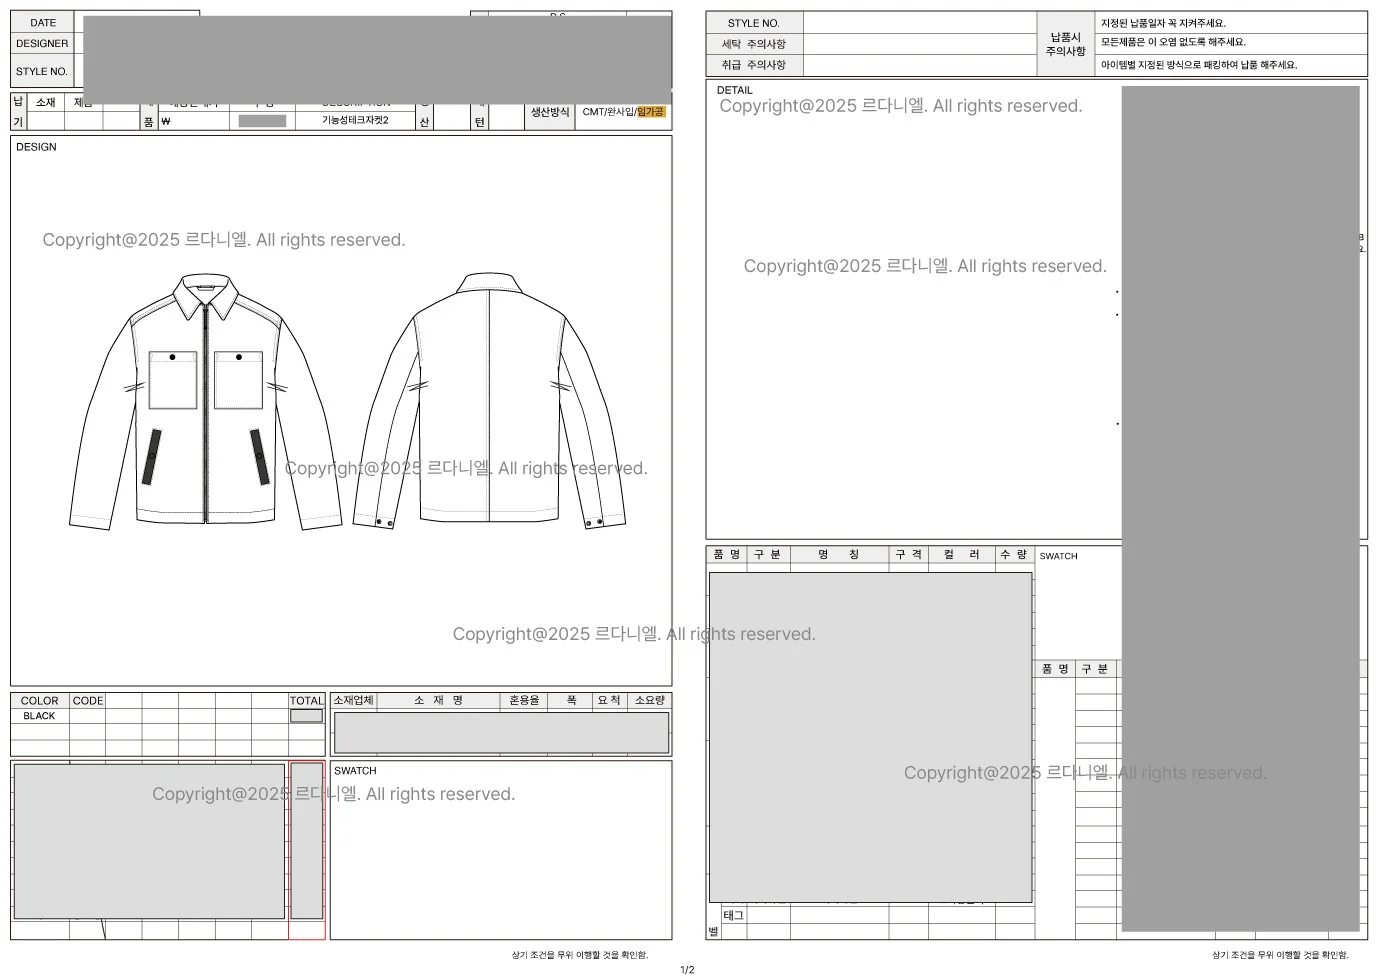This screenshot has width=1376, height=980.
Task: Select the right chest pocket on front jacket
Action: click(x=239, y=380)
